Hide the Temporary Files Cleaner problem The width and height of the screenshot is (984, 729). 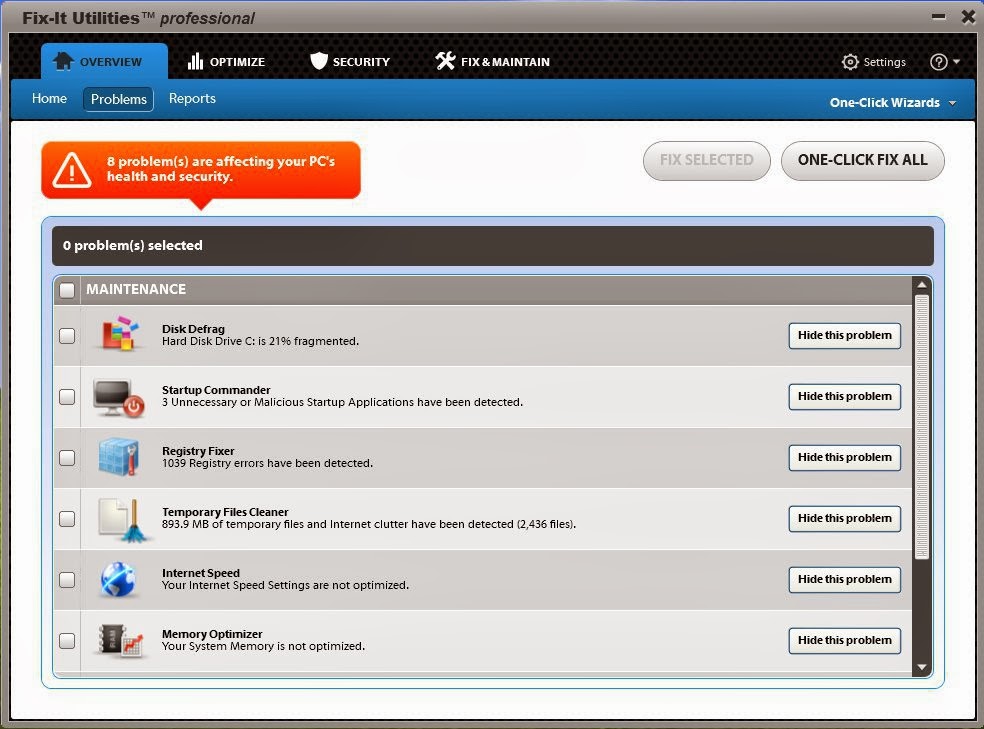845,518
